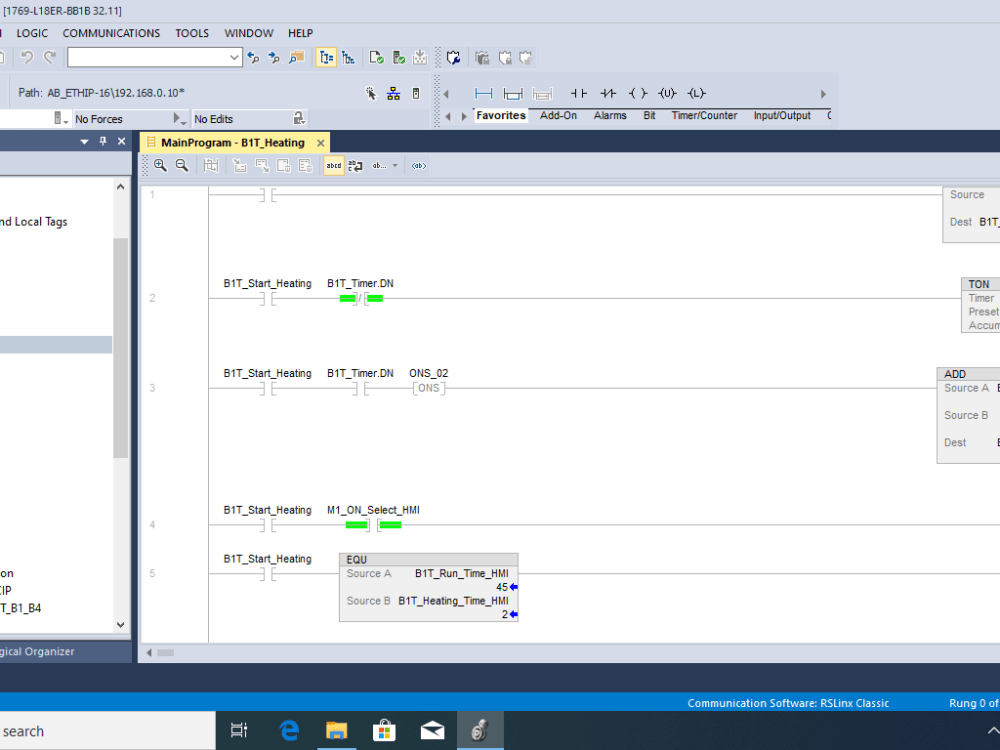Toggle the OTL latch instruction

[695, 93]
